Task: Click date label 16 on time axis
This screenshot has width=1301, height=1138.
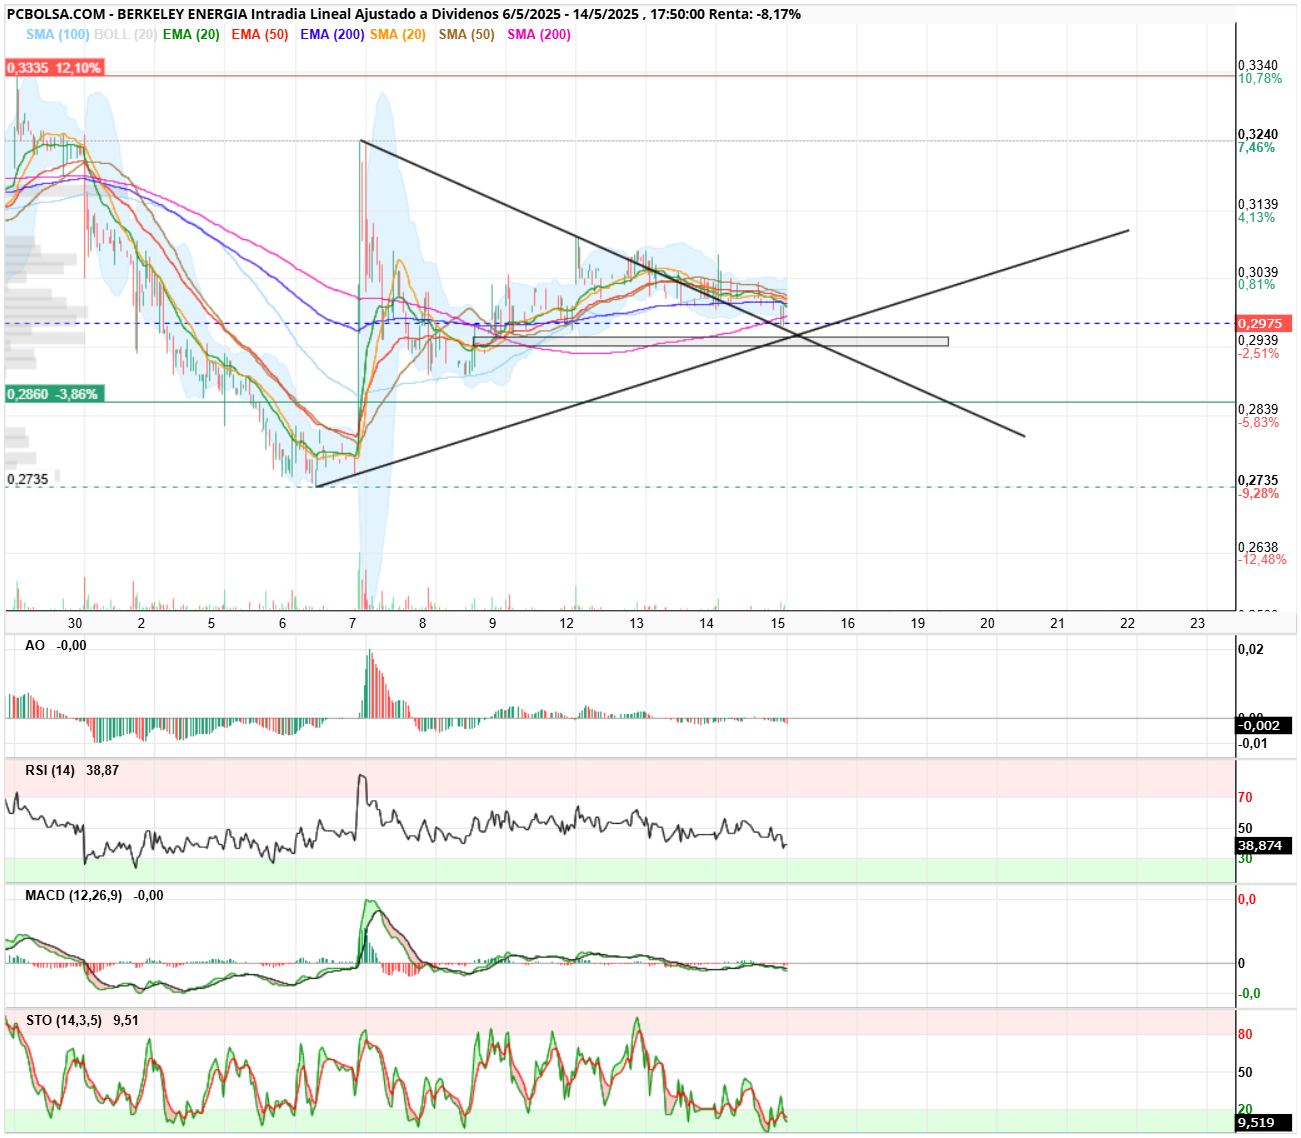Action: pyautogui.click(x=848, y=623)
